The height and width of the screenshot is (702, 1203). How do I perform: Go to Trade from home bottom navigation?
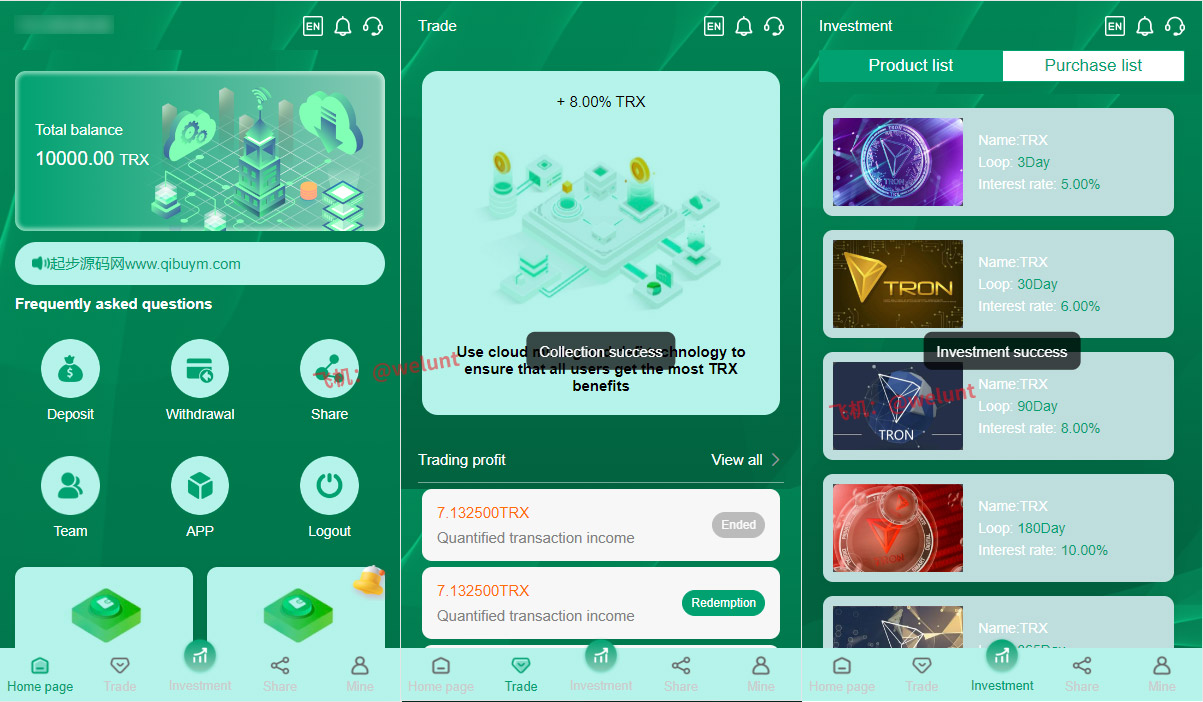120,674
